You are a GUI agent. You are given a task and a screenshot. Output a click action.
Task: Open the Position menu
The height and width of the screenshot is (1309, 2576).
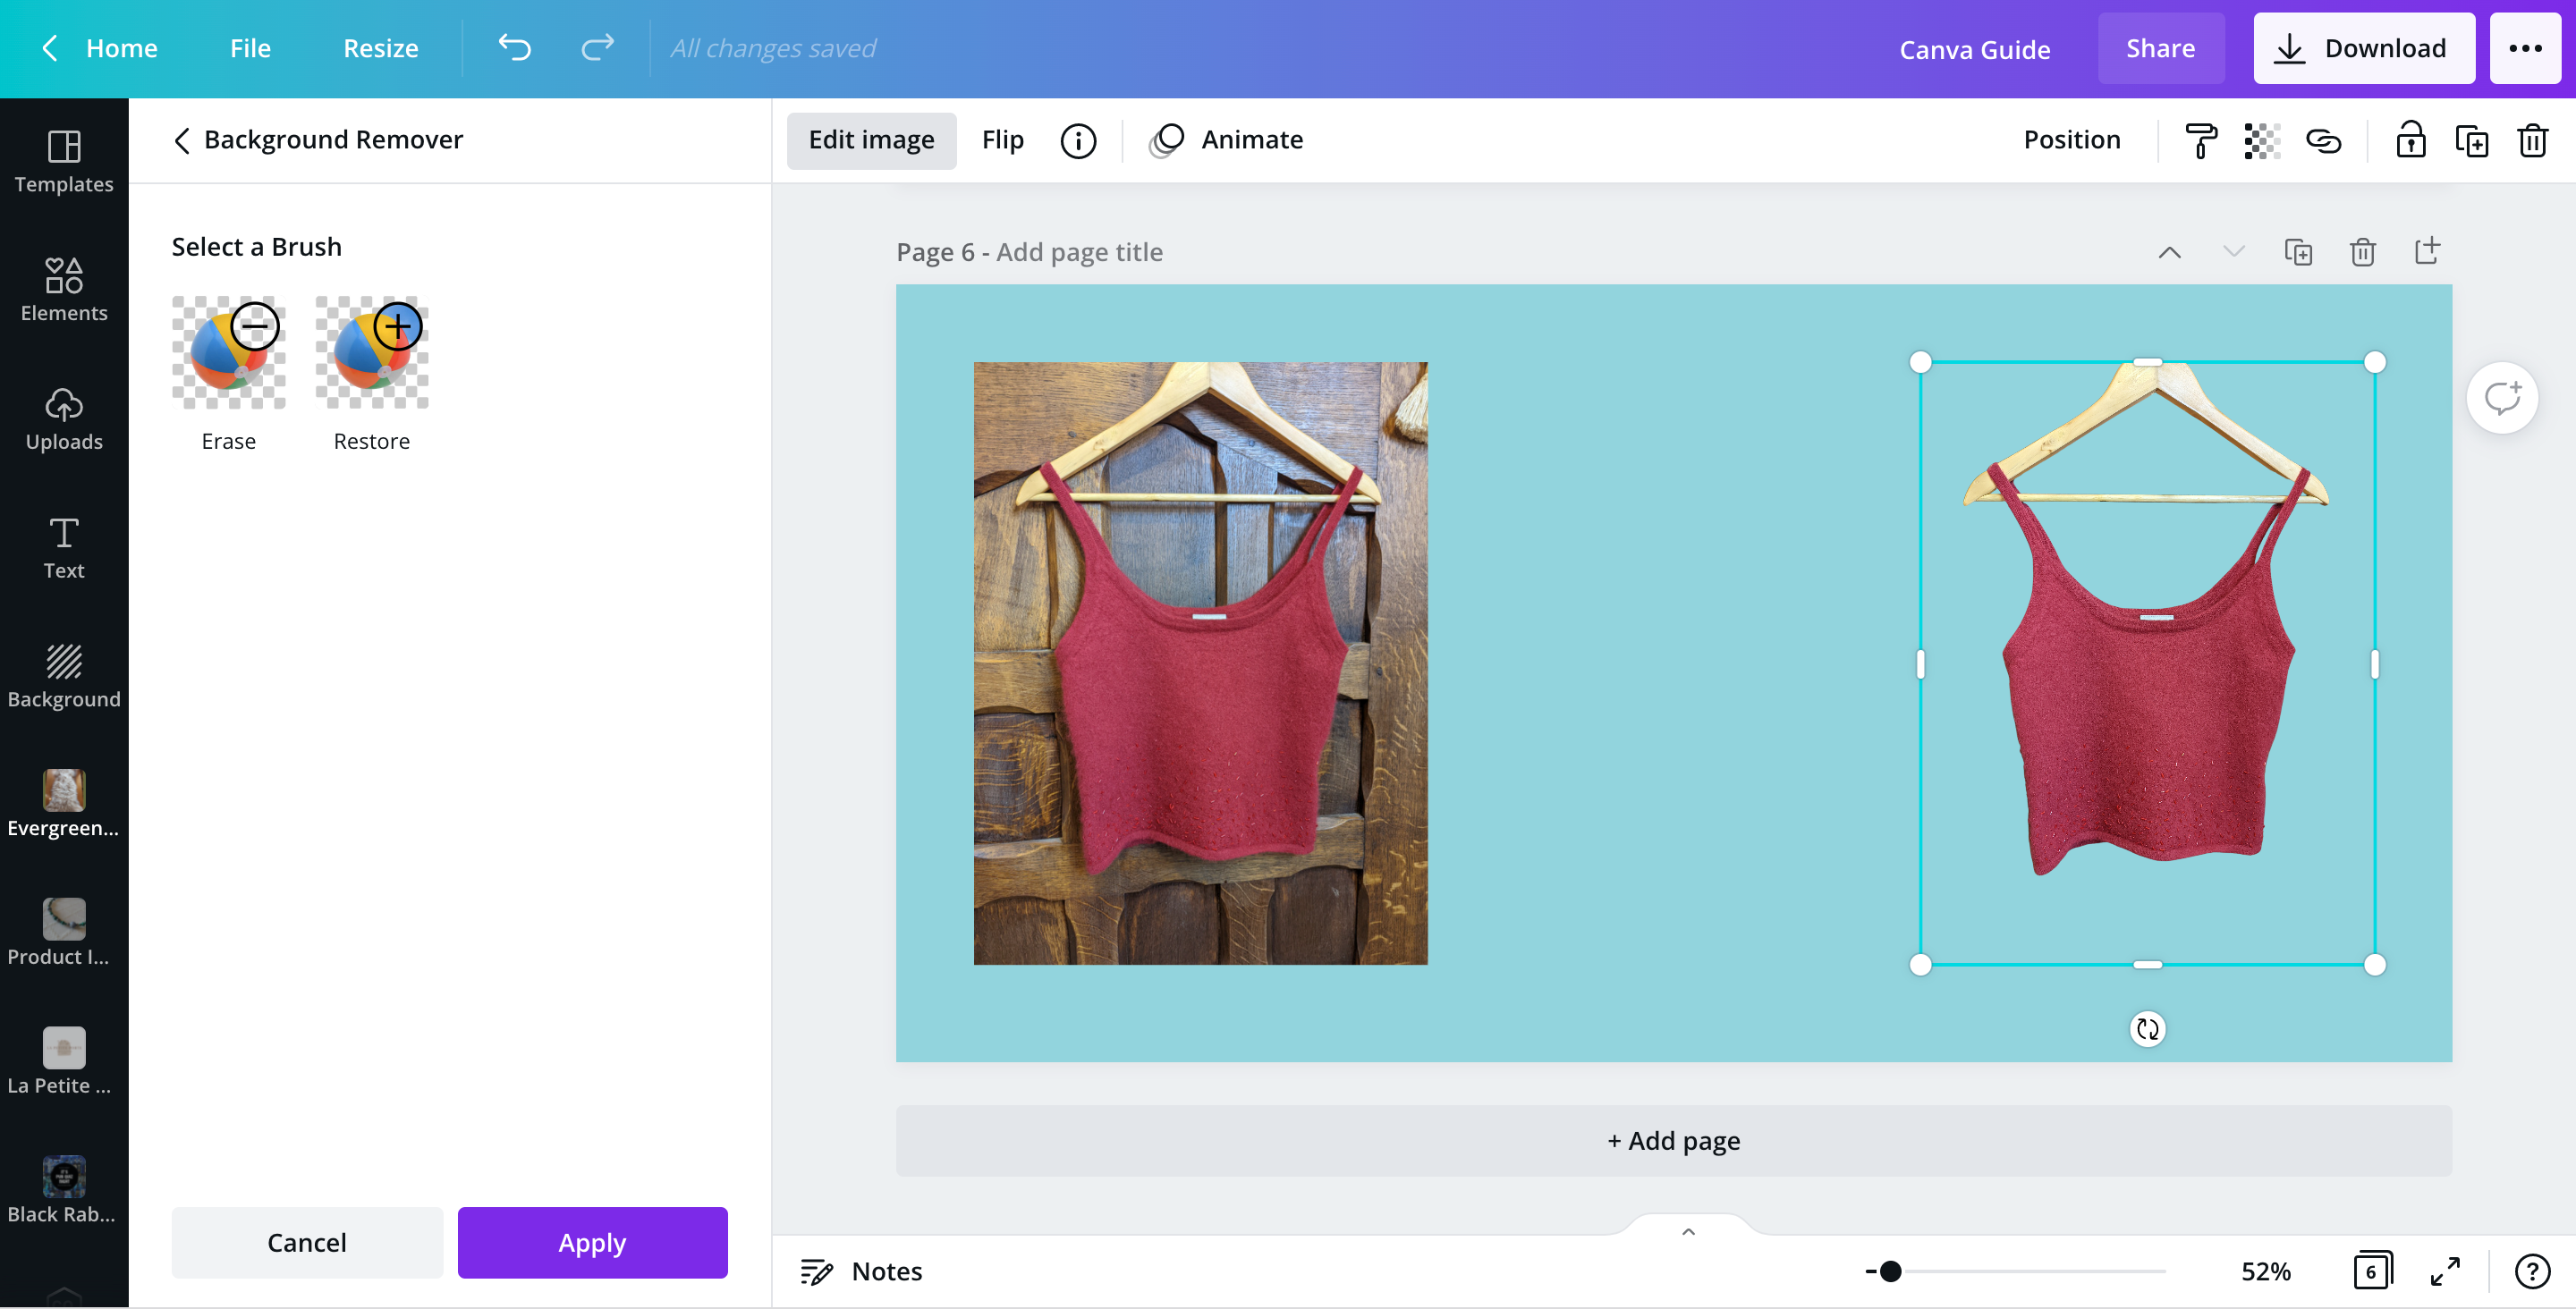tap(2071, 139)
